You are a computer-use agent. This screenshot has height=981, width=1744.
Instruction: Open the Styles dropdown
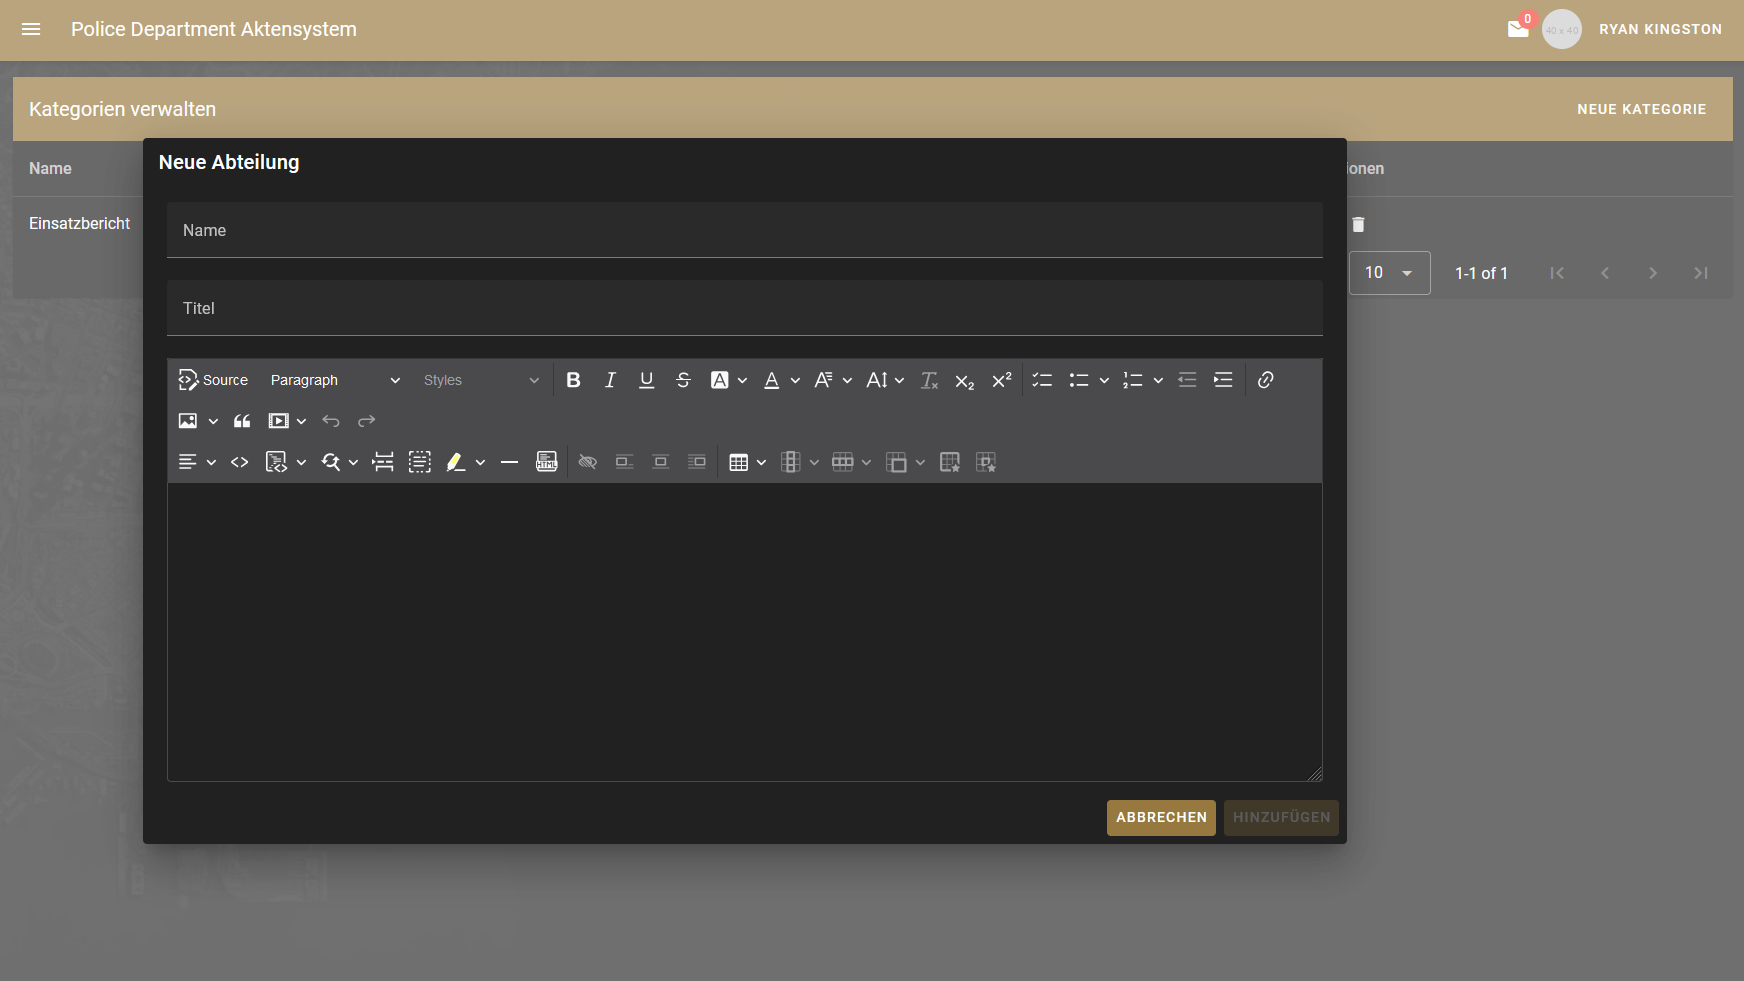[481, 380]
